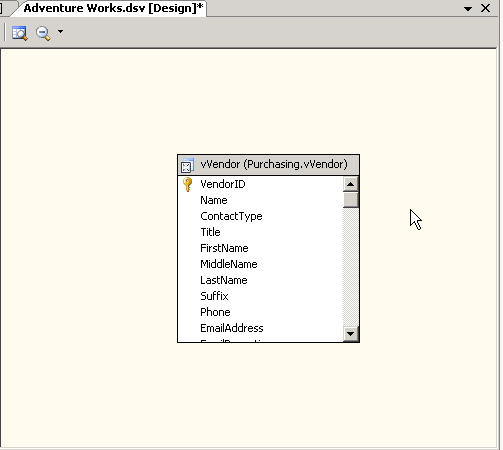503x450 pixels.
Task: Select the vVendor (Purchasing.vVendor) header
Action: point(268,165)
